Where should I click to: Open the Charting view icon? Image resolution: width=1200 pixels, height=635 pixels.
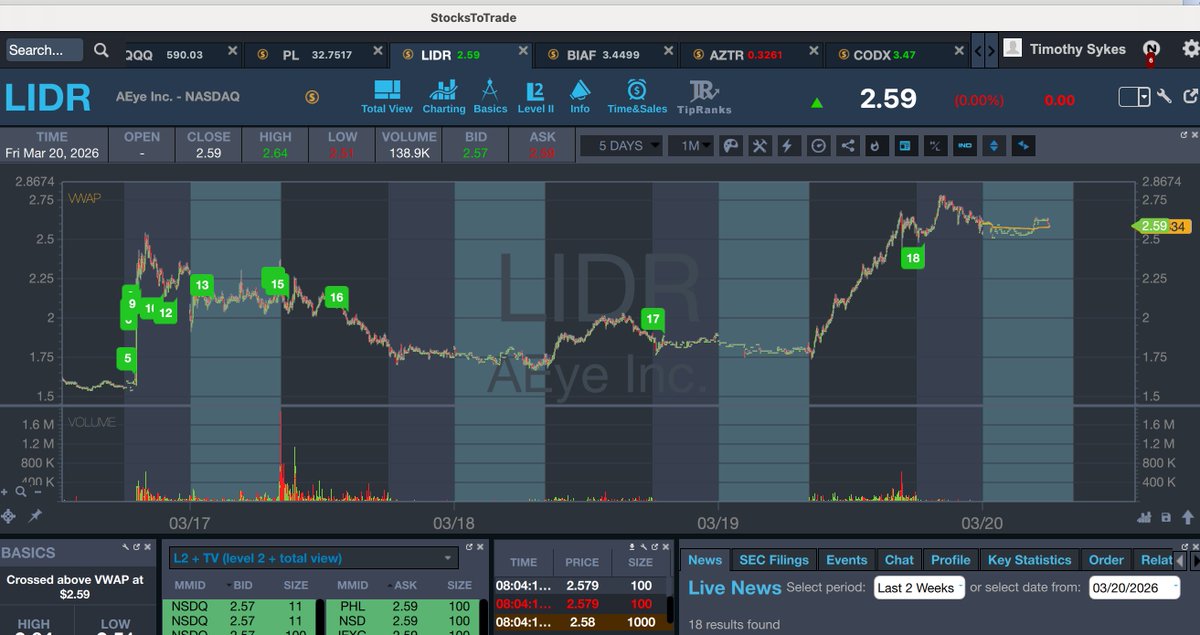click(443, 96)
